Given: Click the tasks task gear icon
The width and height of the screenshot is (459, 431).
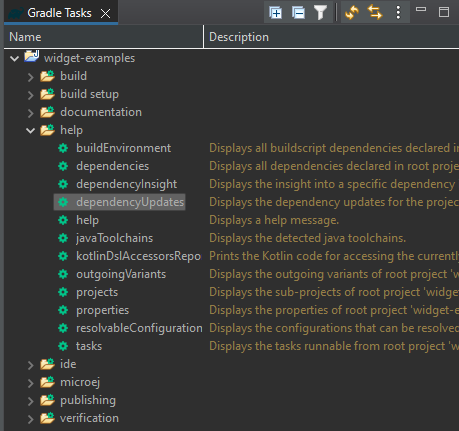Looking at the screenshot, I should click(x=63, y=346).
